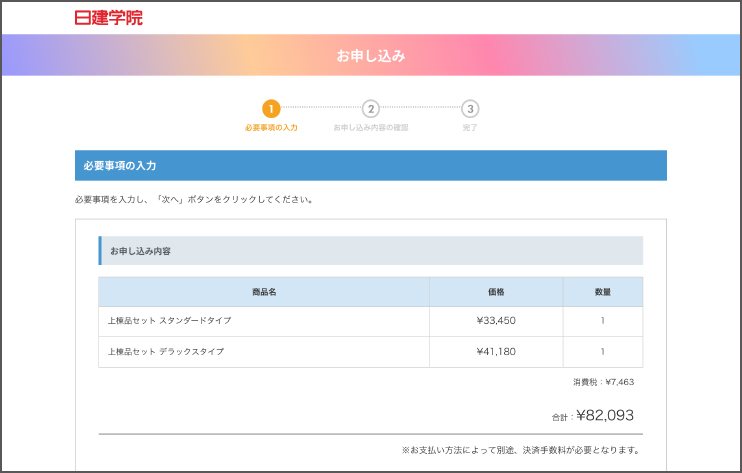Click the blue 必要事項の入力 section header
Screen dimensions: 742x473
[371, 166]
